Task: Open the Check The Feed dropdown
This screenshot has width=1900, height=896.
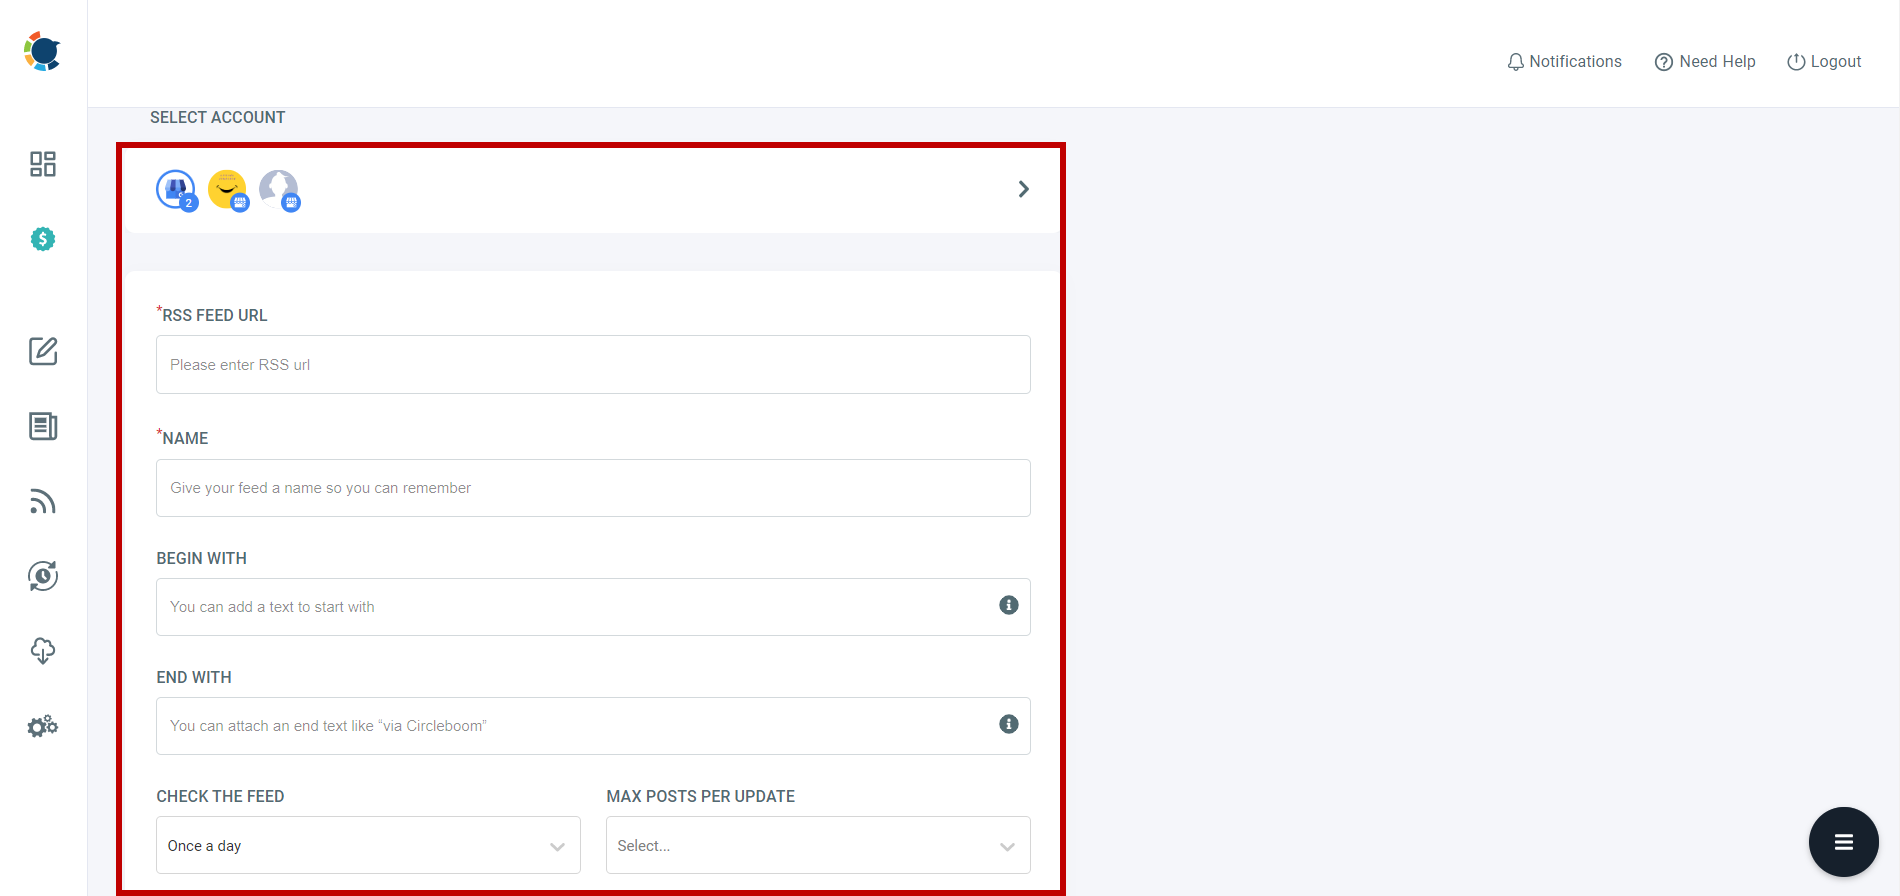Action: (x=368, y=845)
